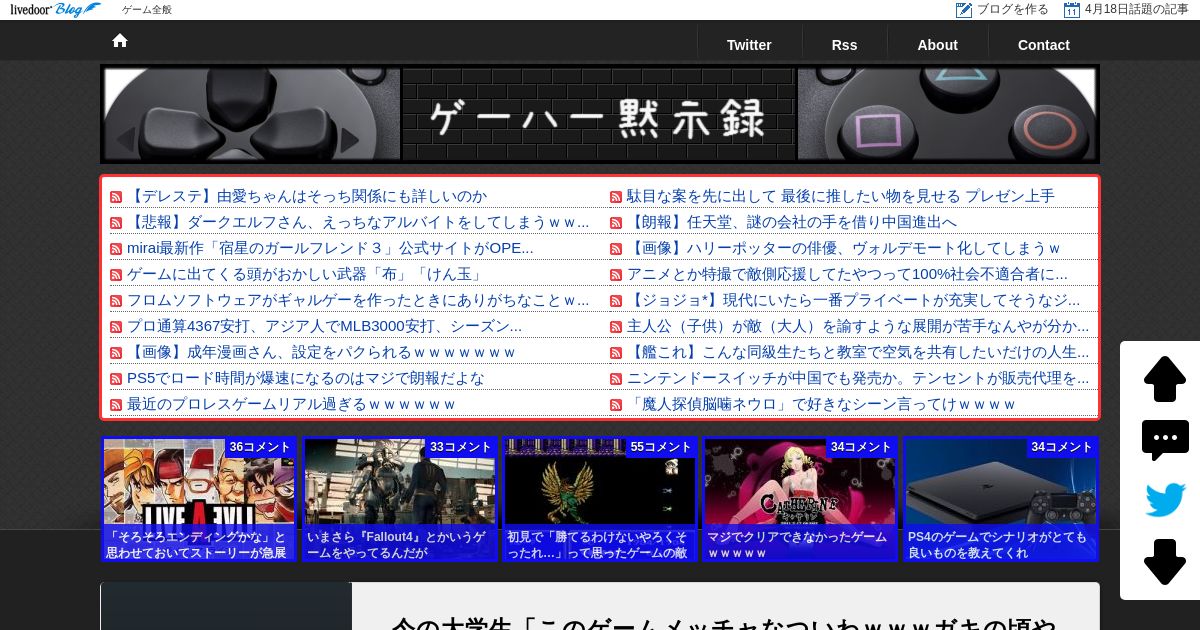Click RSS icon beside 【デレステ】由愛ちゃん headline

coord(116,197)
